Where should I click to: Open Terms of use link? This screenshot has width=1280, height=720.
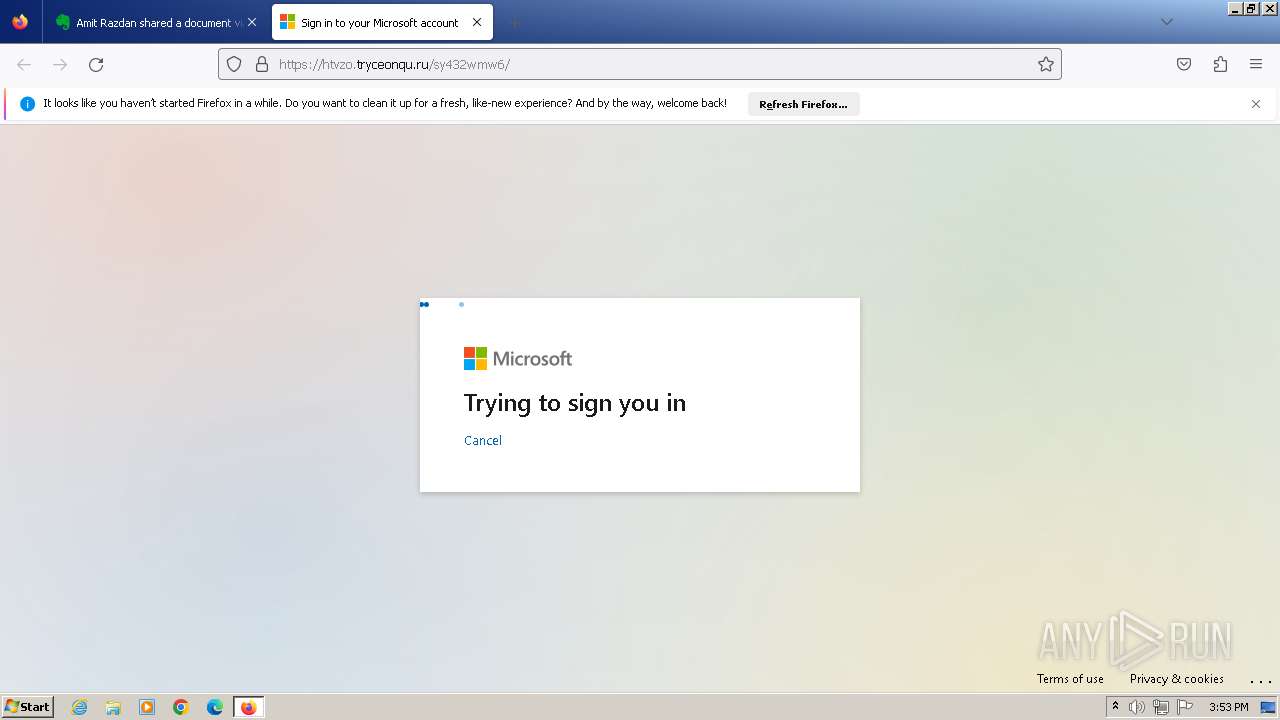tap(1070, 679)
